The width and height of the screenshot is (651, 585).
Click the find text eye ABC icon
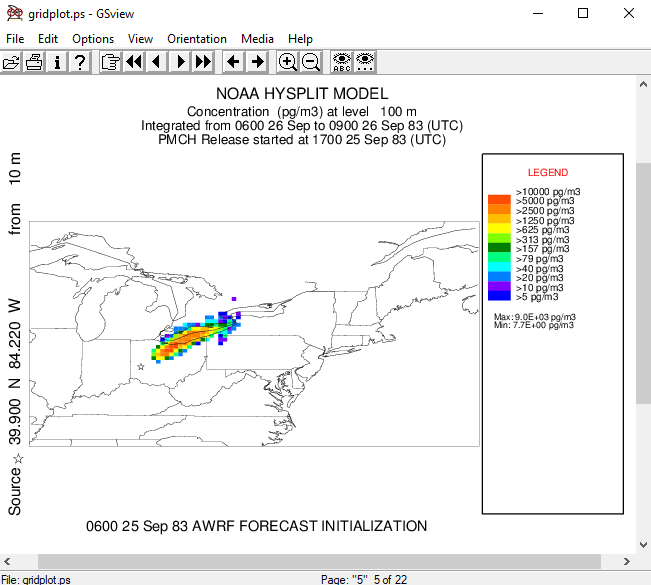tap(342, 62)
